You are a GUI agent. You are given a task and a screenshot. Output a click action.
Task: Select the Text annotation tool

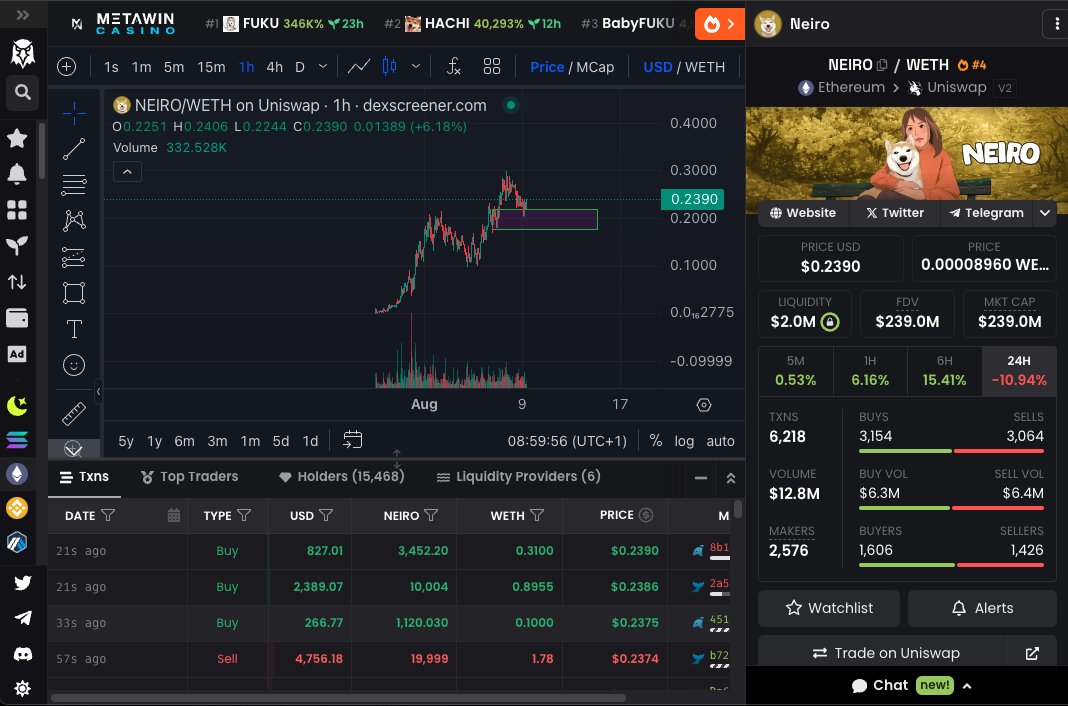pos(74,329)
